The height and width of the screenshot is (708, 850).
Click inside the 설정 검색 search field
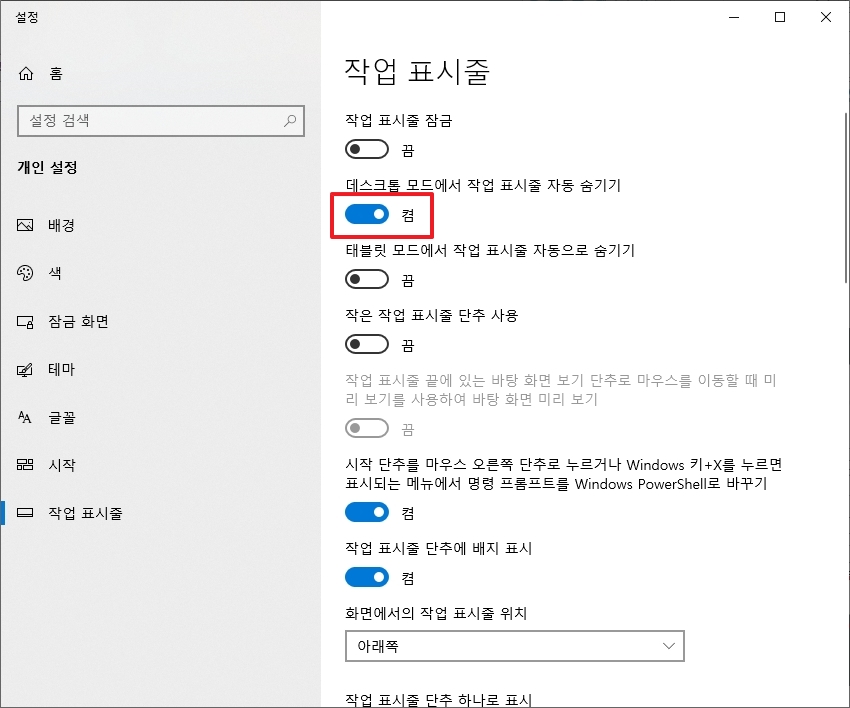click(150, 121)
